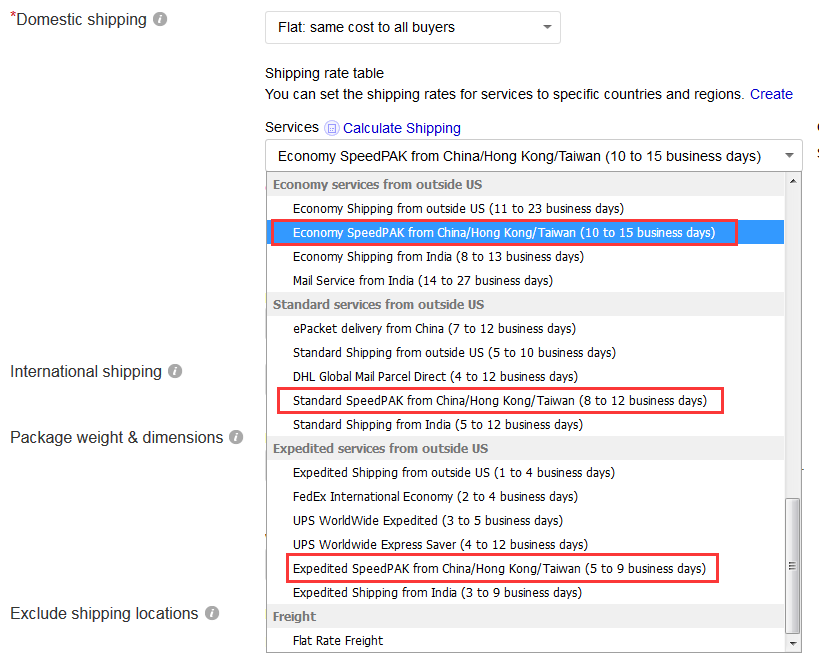The width and height of the screenshot is (819, 667).
Task: Choose Expedited SpeedPAK 5 to 9 days
Action: pos(499,569)
